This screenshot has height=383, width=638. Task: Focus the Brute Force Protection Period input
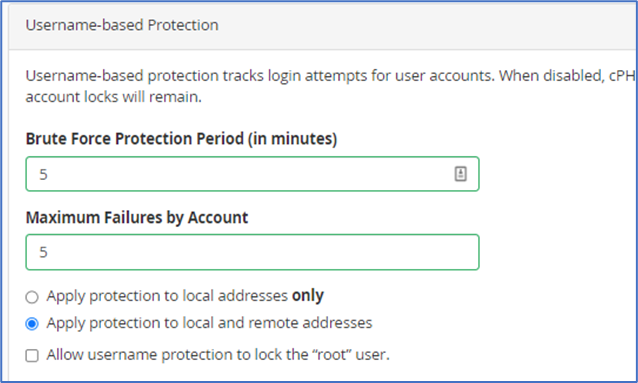click(252, 174)
